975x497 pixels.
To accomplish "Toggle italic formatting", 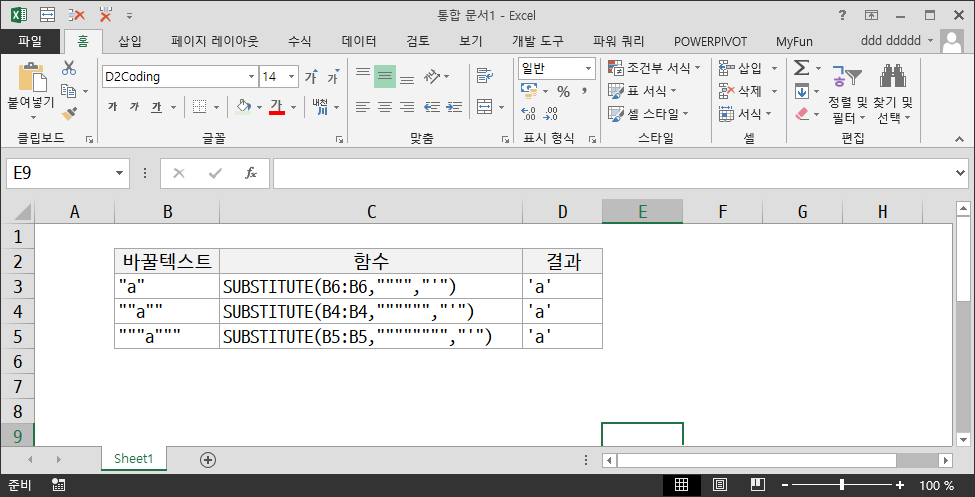I will [x=134, y=107].
